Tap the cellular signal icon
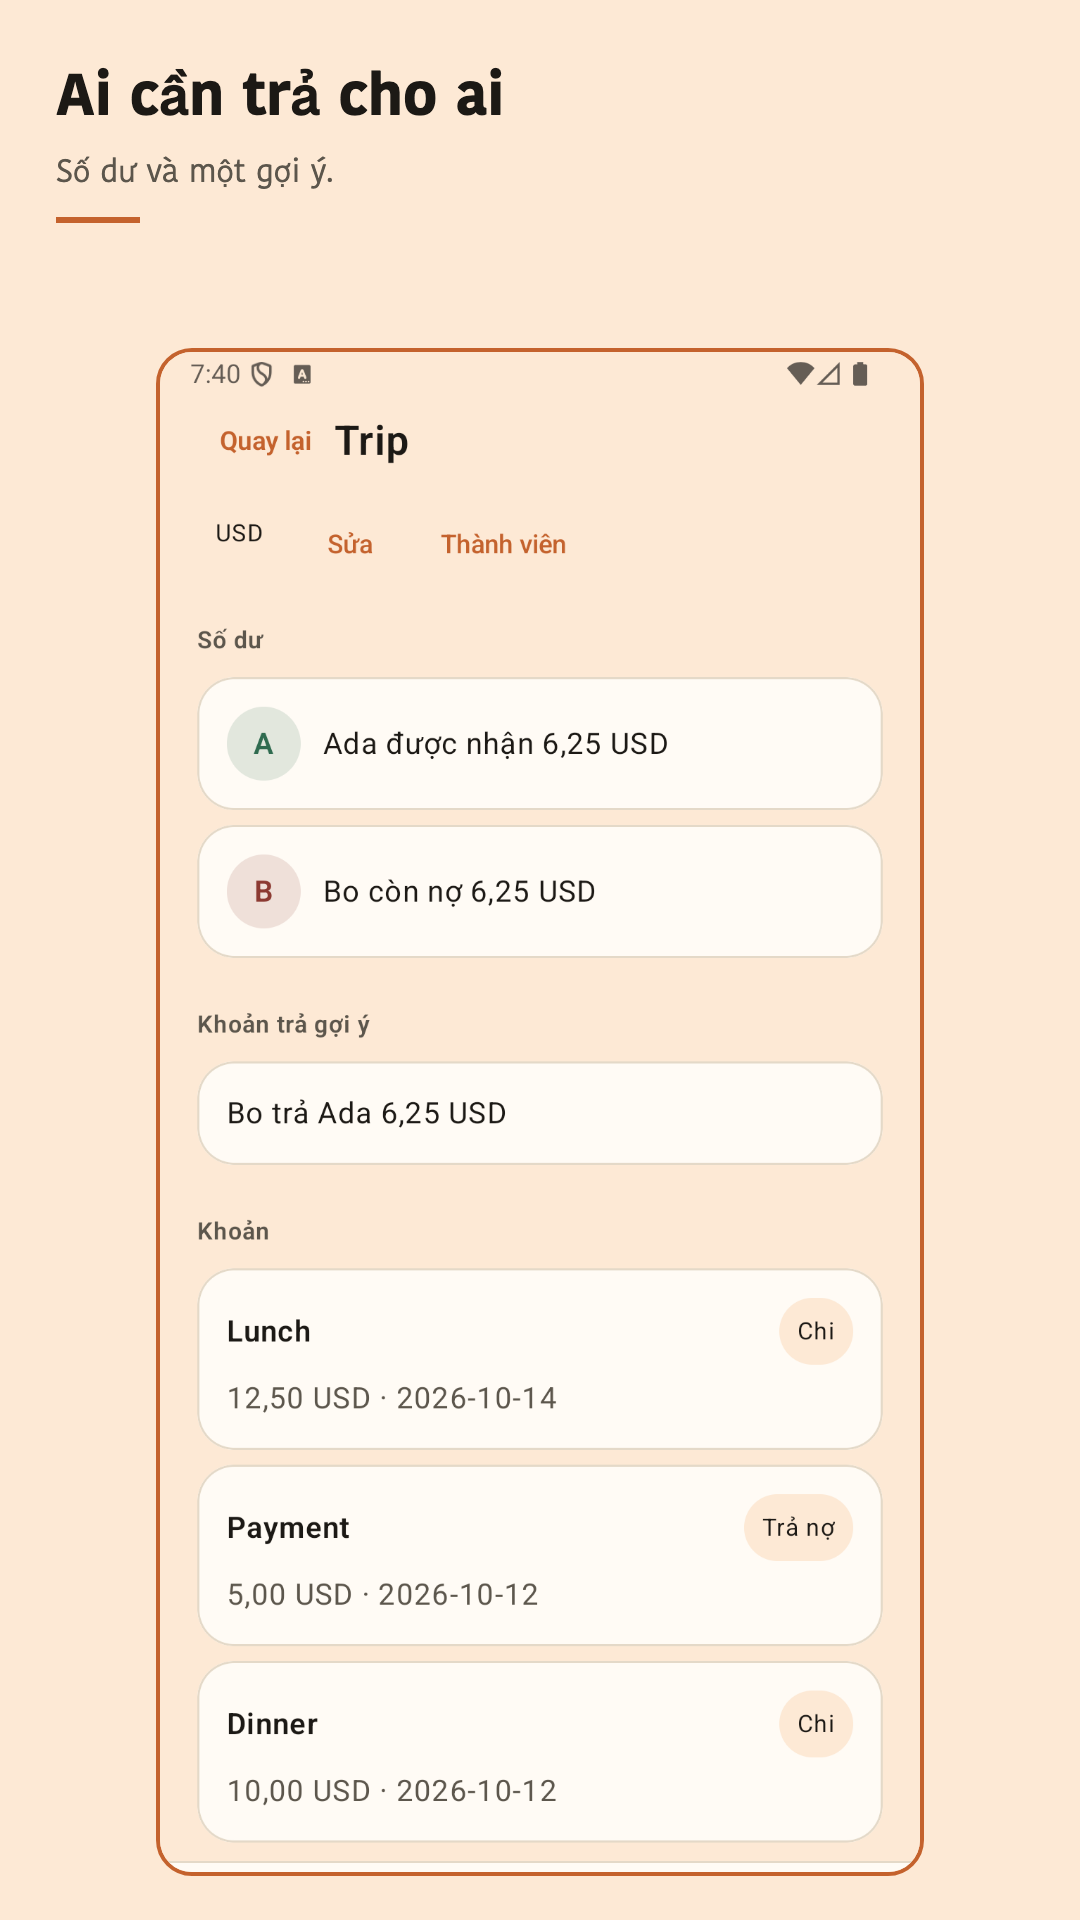This screenshot has height=1920, width=1080. click(829, 374)
